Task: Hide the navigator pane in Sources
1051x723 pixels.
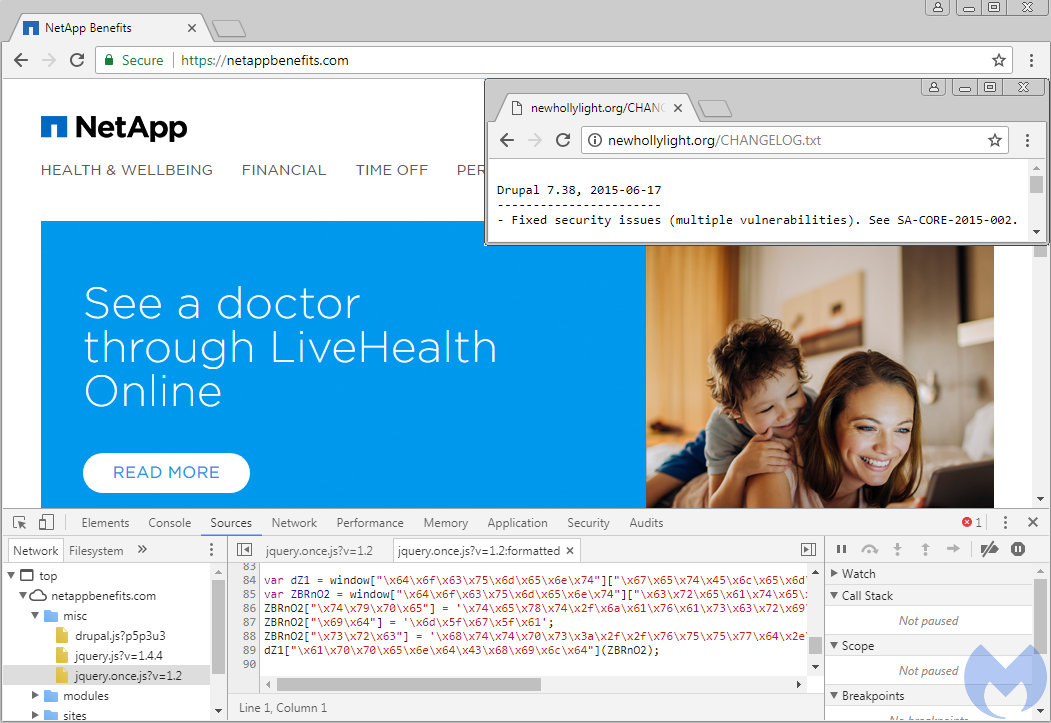Action: [244, 550]
